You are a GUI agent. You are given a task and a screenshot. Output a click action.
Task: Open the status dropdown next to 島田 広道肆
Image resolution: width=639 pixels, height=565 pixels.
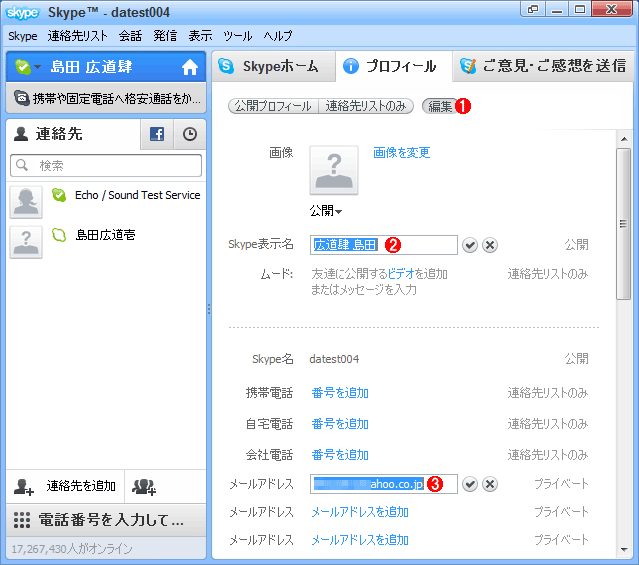pyautogui.click(x=37, y=67)
